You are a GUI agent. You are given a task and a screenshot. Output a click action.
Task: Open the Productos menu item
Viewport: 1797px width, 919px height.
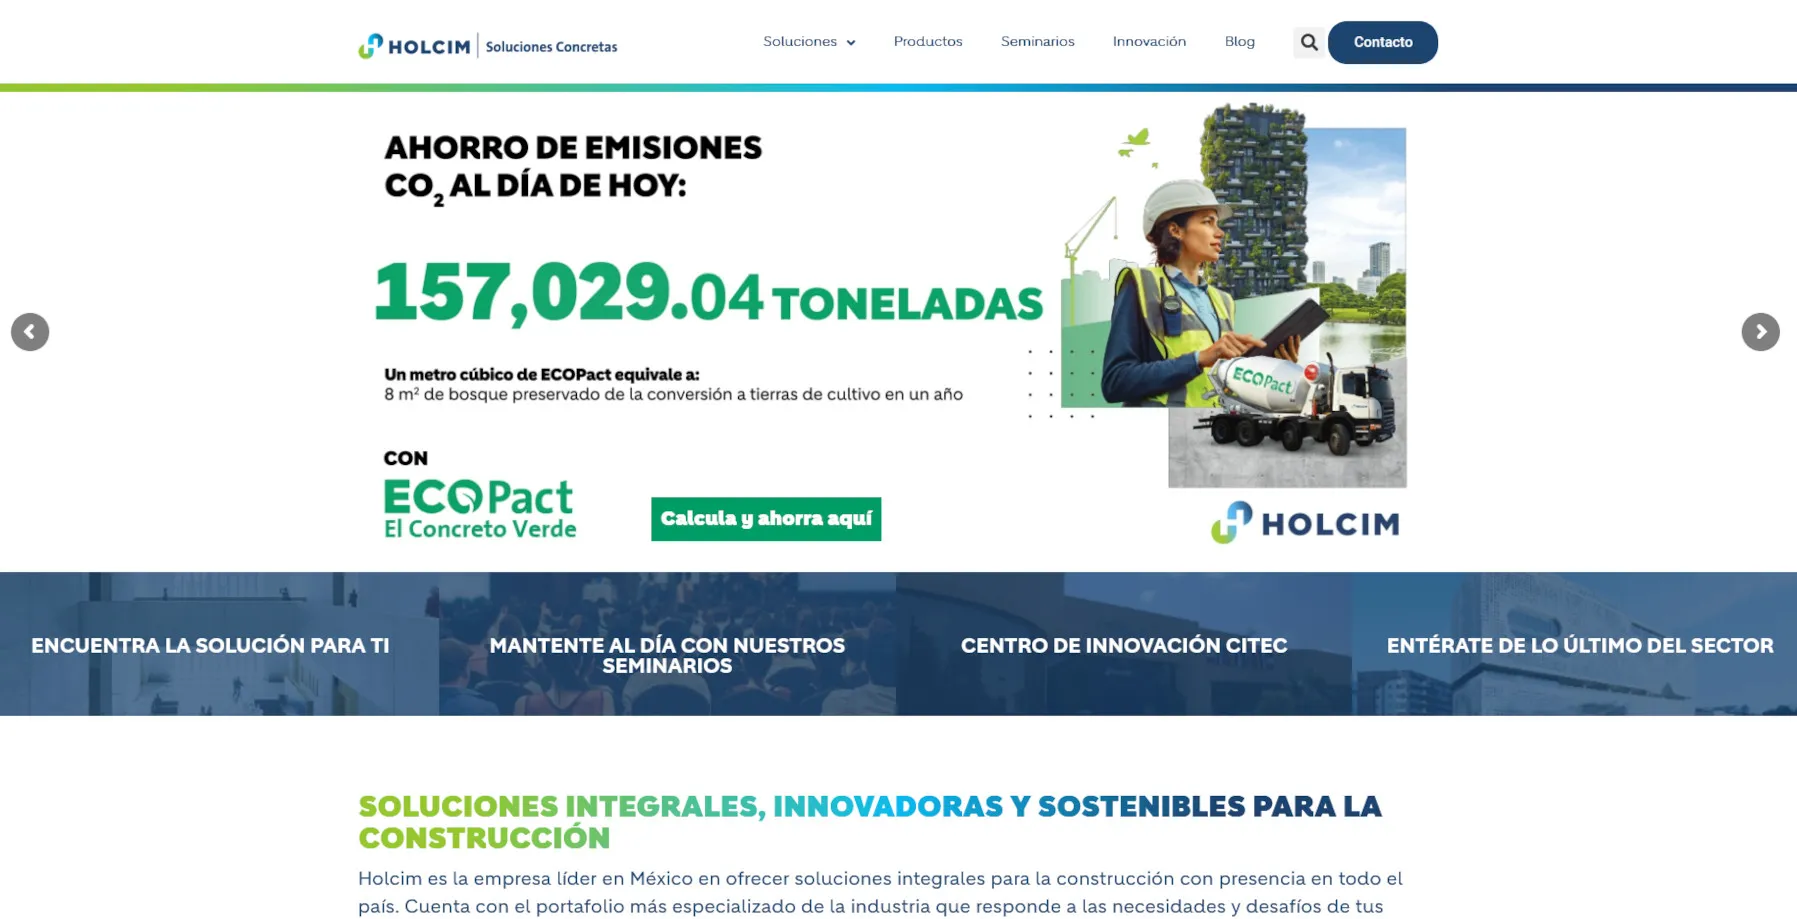(x=928, y=42)
